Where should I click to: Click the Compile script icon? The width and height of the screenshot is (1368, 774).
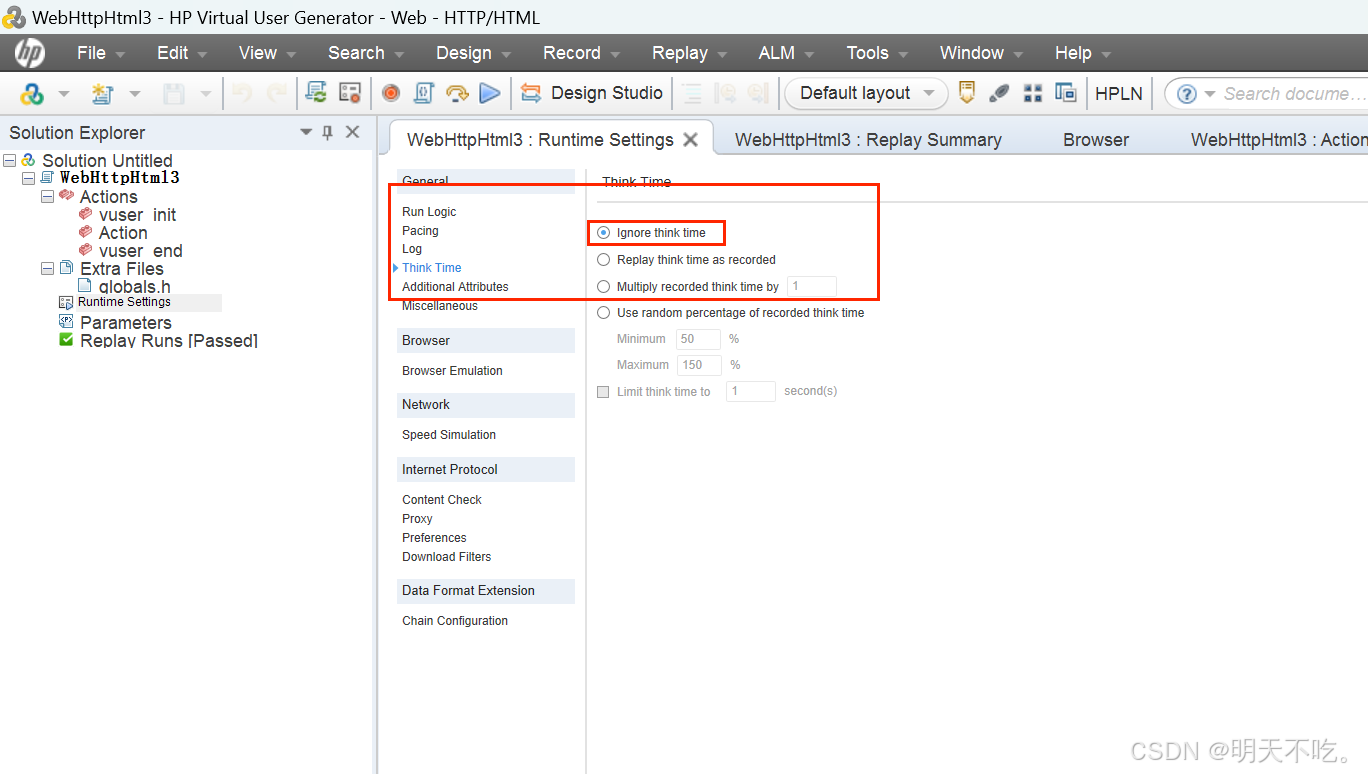pos(423,93)
